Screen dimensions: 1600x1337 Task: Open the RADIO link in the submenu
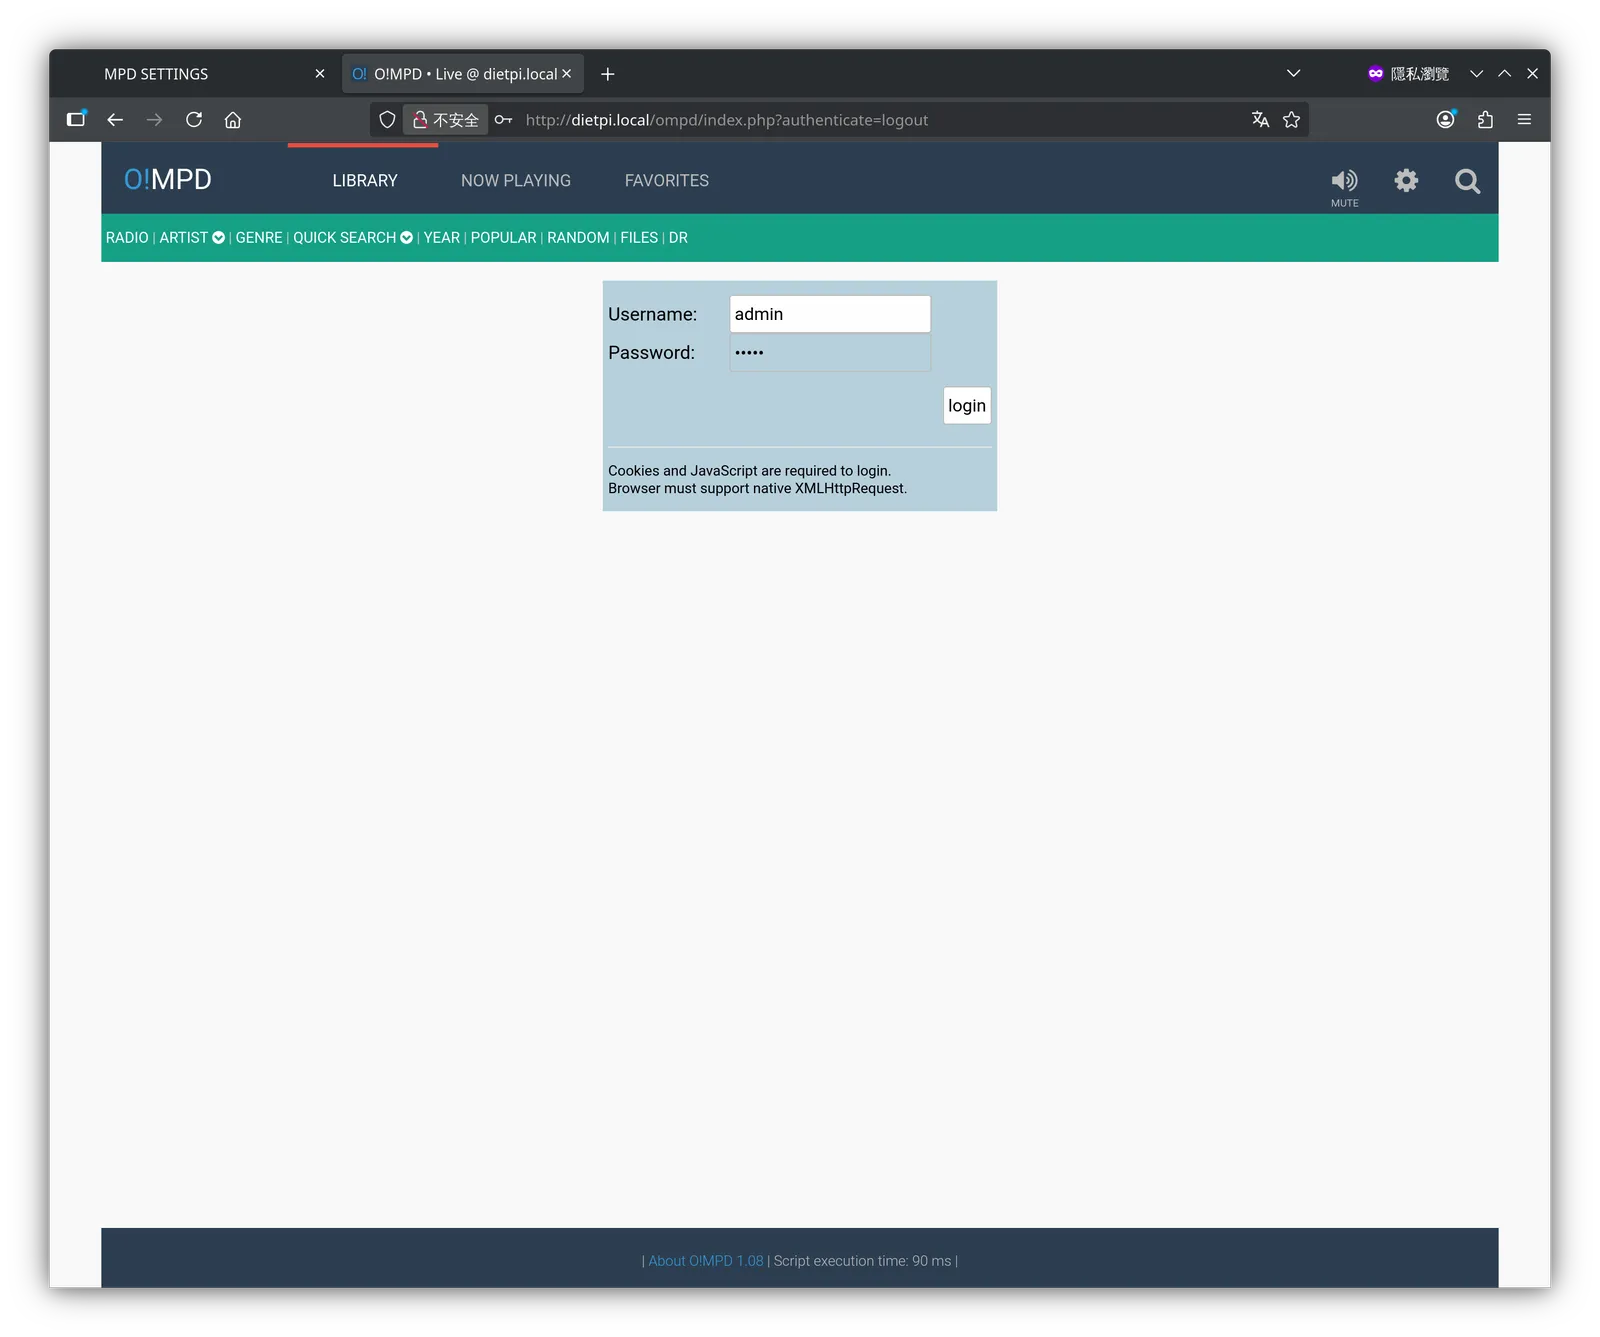tap(127, 238)
